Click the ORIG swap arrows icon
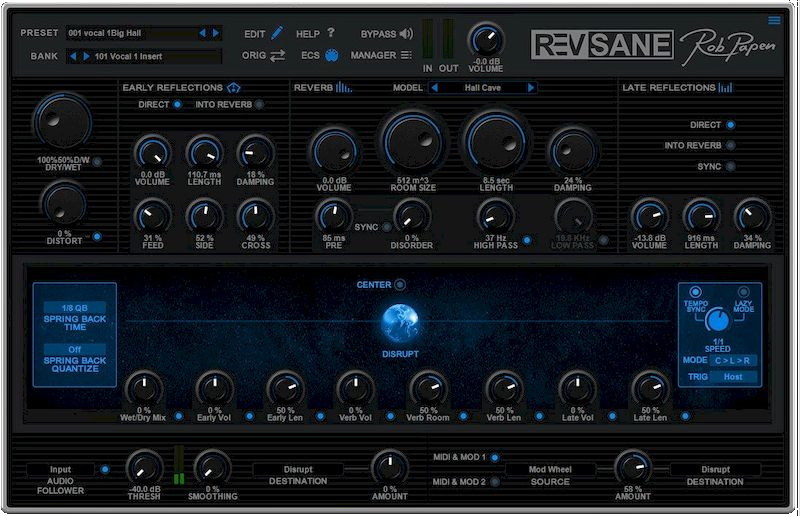The height and width of the screenshot is (516, 800). coord(278,55)
